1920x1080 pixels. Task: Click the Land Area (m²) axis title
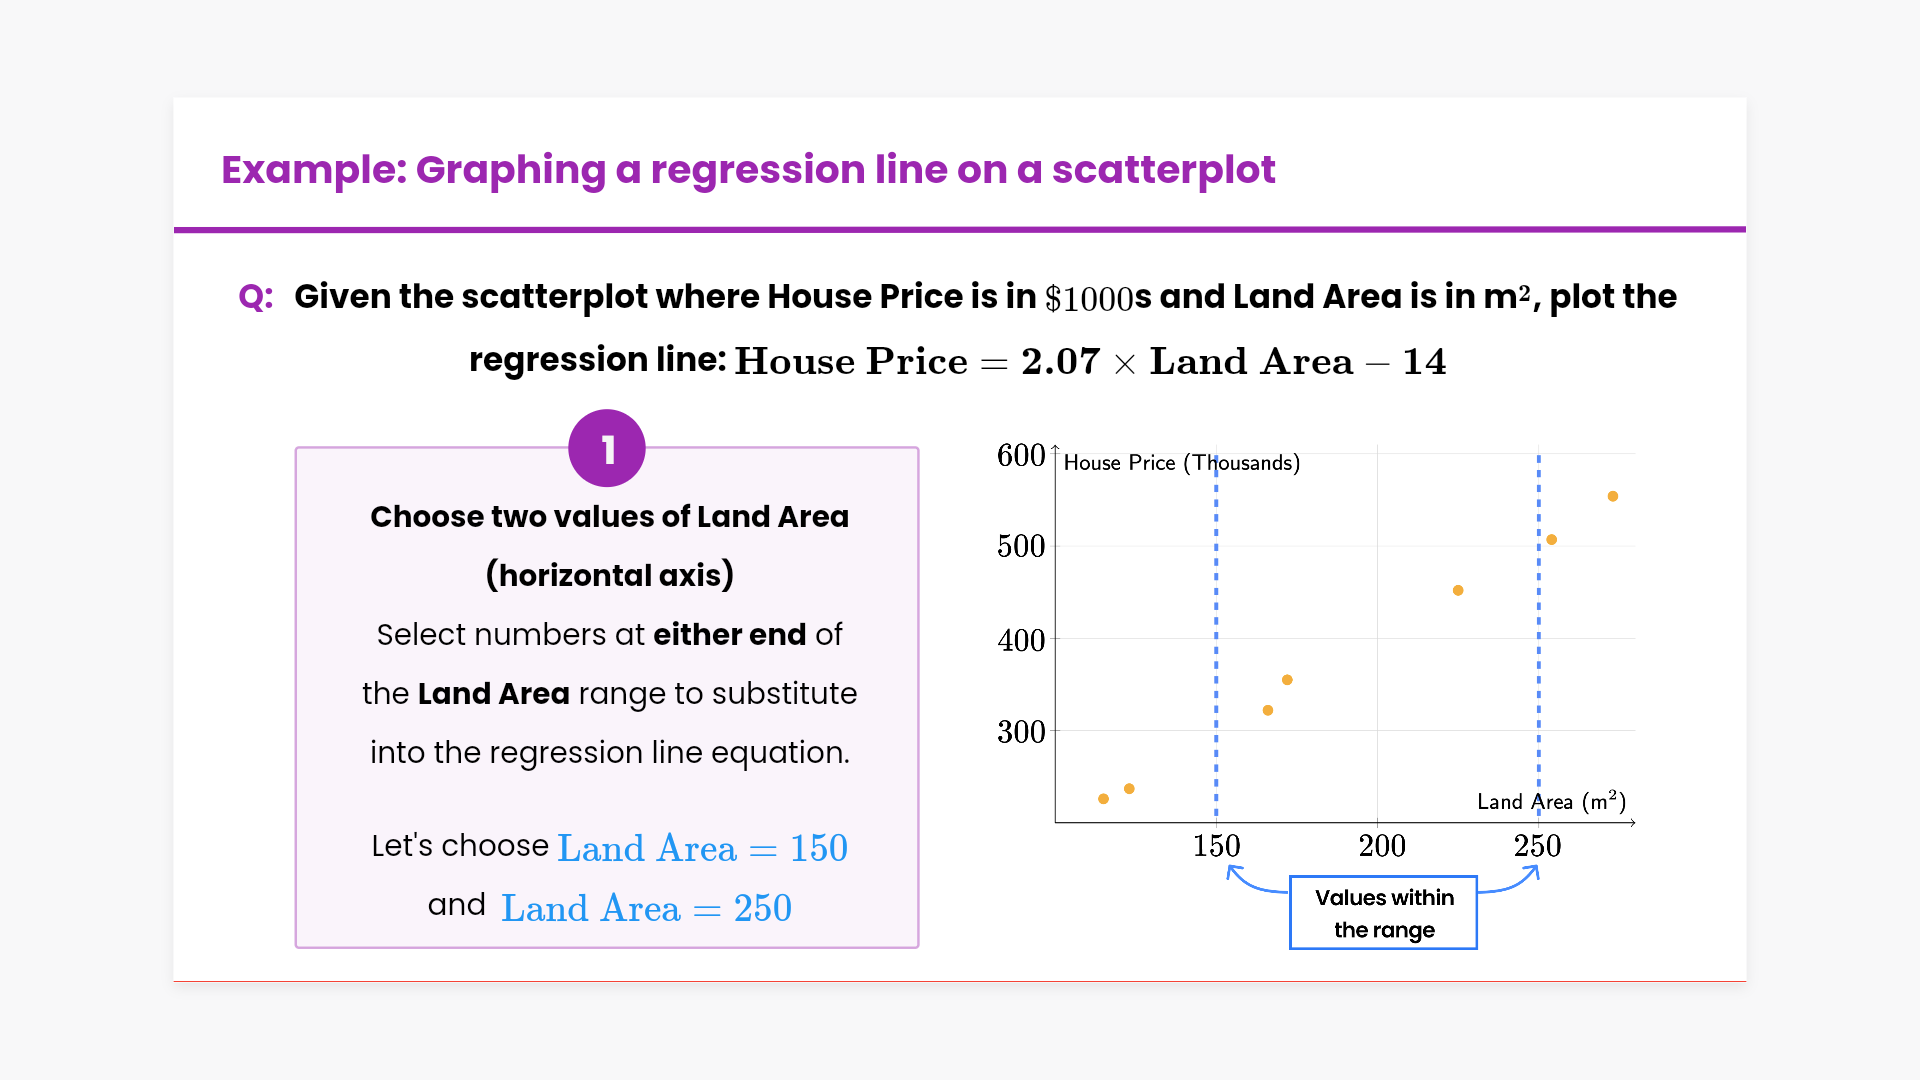1551,802
